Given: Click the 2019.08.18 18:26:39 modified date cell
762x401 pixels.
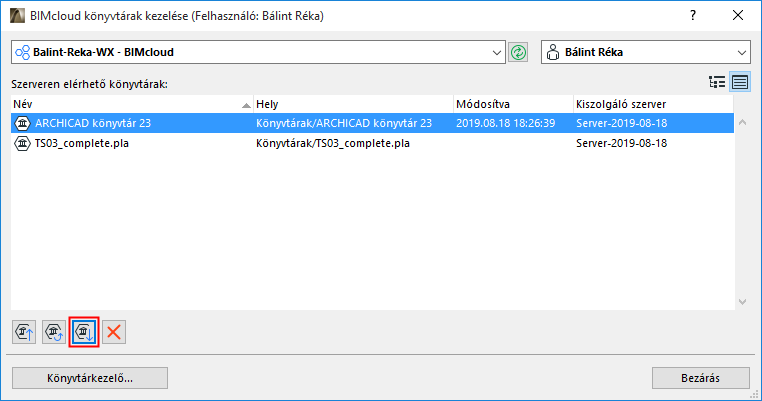Looking at the screenshot, I should 505,123.
